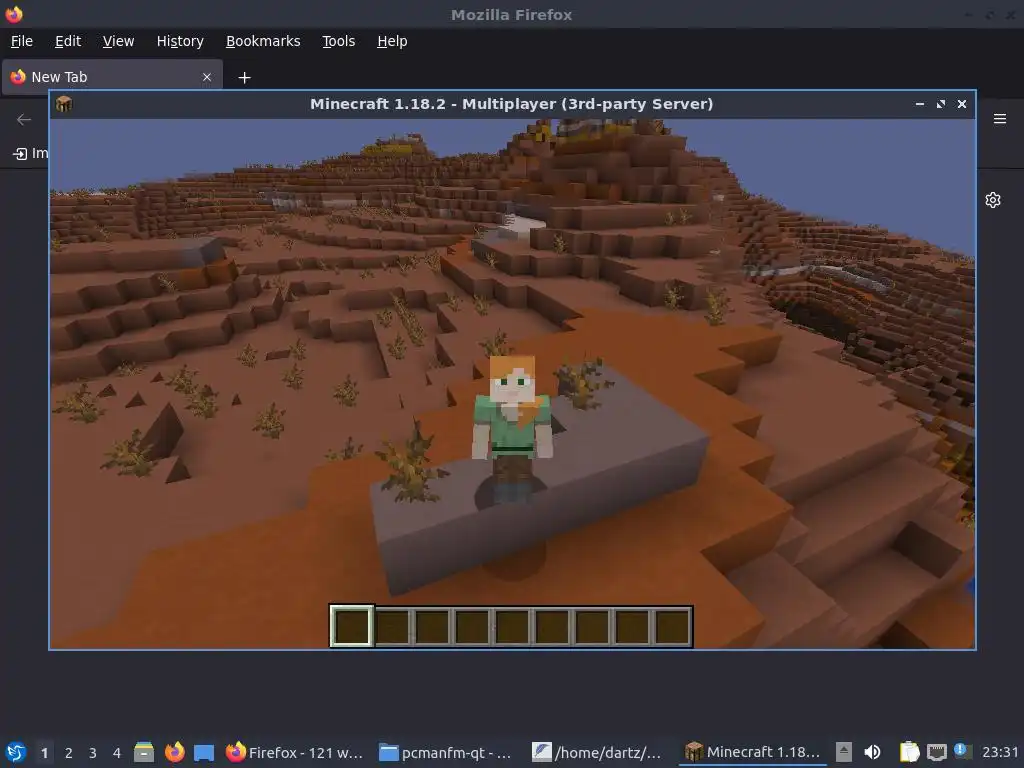Select the second Minecraft hotbar slot
Image resolution: width=1024 pixels, height=768 pixels.
pos(392,626)
